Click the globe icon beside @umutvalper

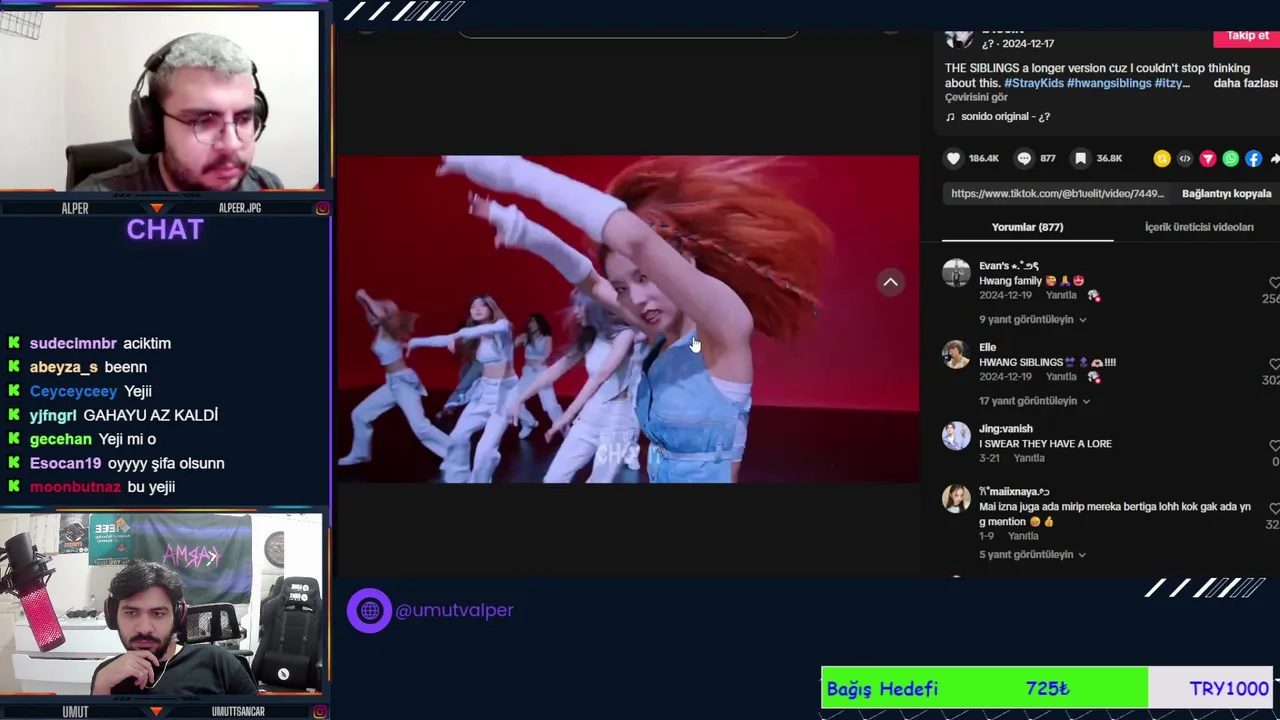pyautogui.click(x=369, y=610)
